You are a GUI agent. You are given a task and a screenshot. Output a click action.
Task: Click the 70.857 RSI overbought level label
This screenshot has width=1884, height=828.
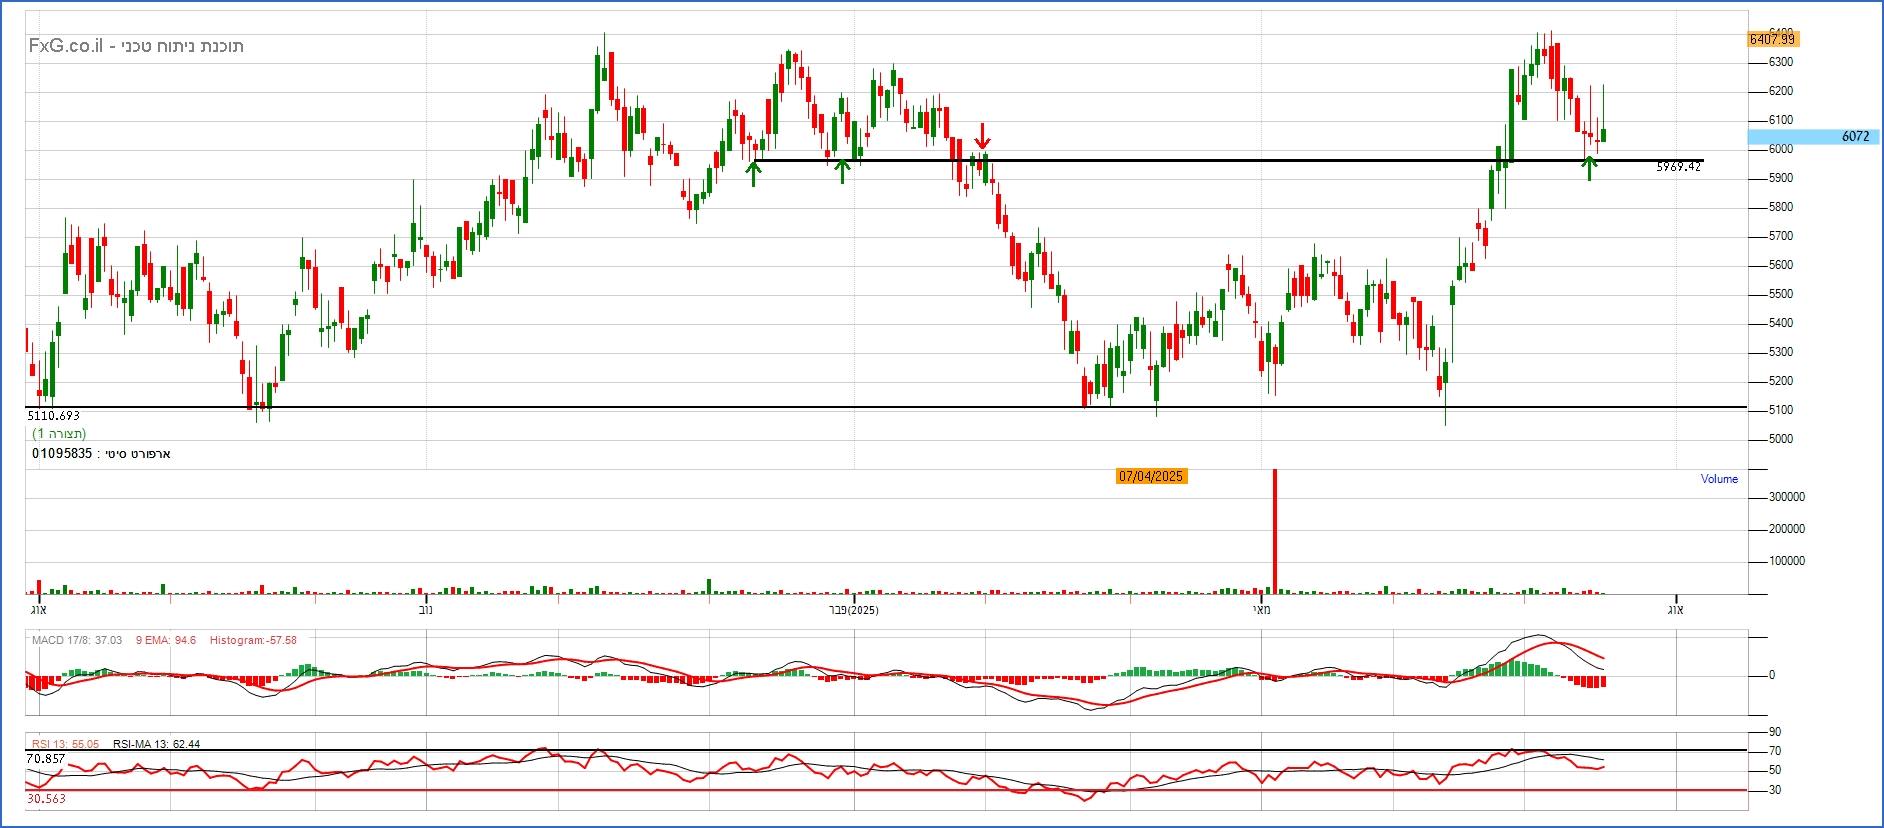click(46, 759)
